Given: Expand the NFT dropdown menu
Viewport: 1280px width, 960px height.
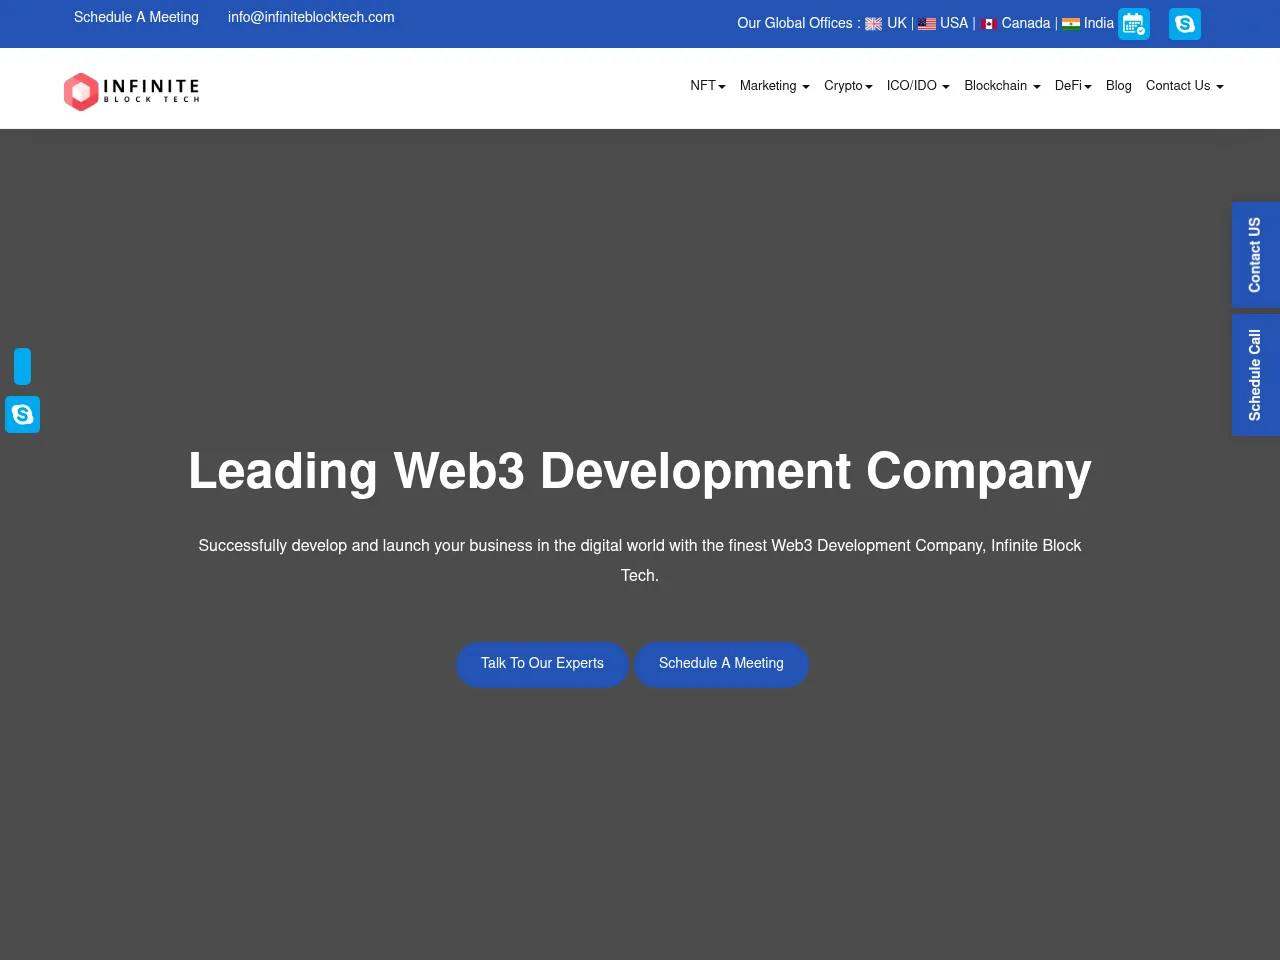Looking at the screenshot, I should tap(707, 86).
